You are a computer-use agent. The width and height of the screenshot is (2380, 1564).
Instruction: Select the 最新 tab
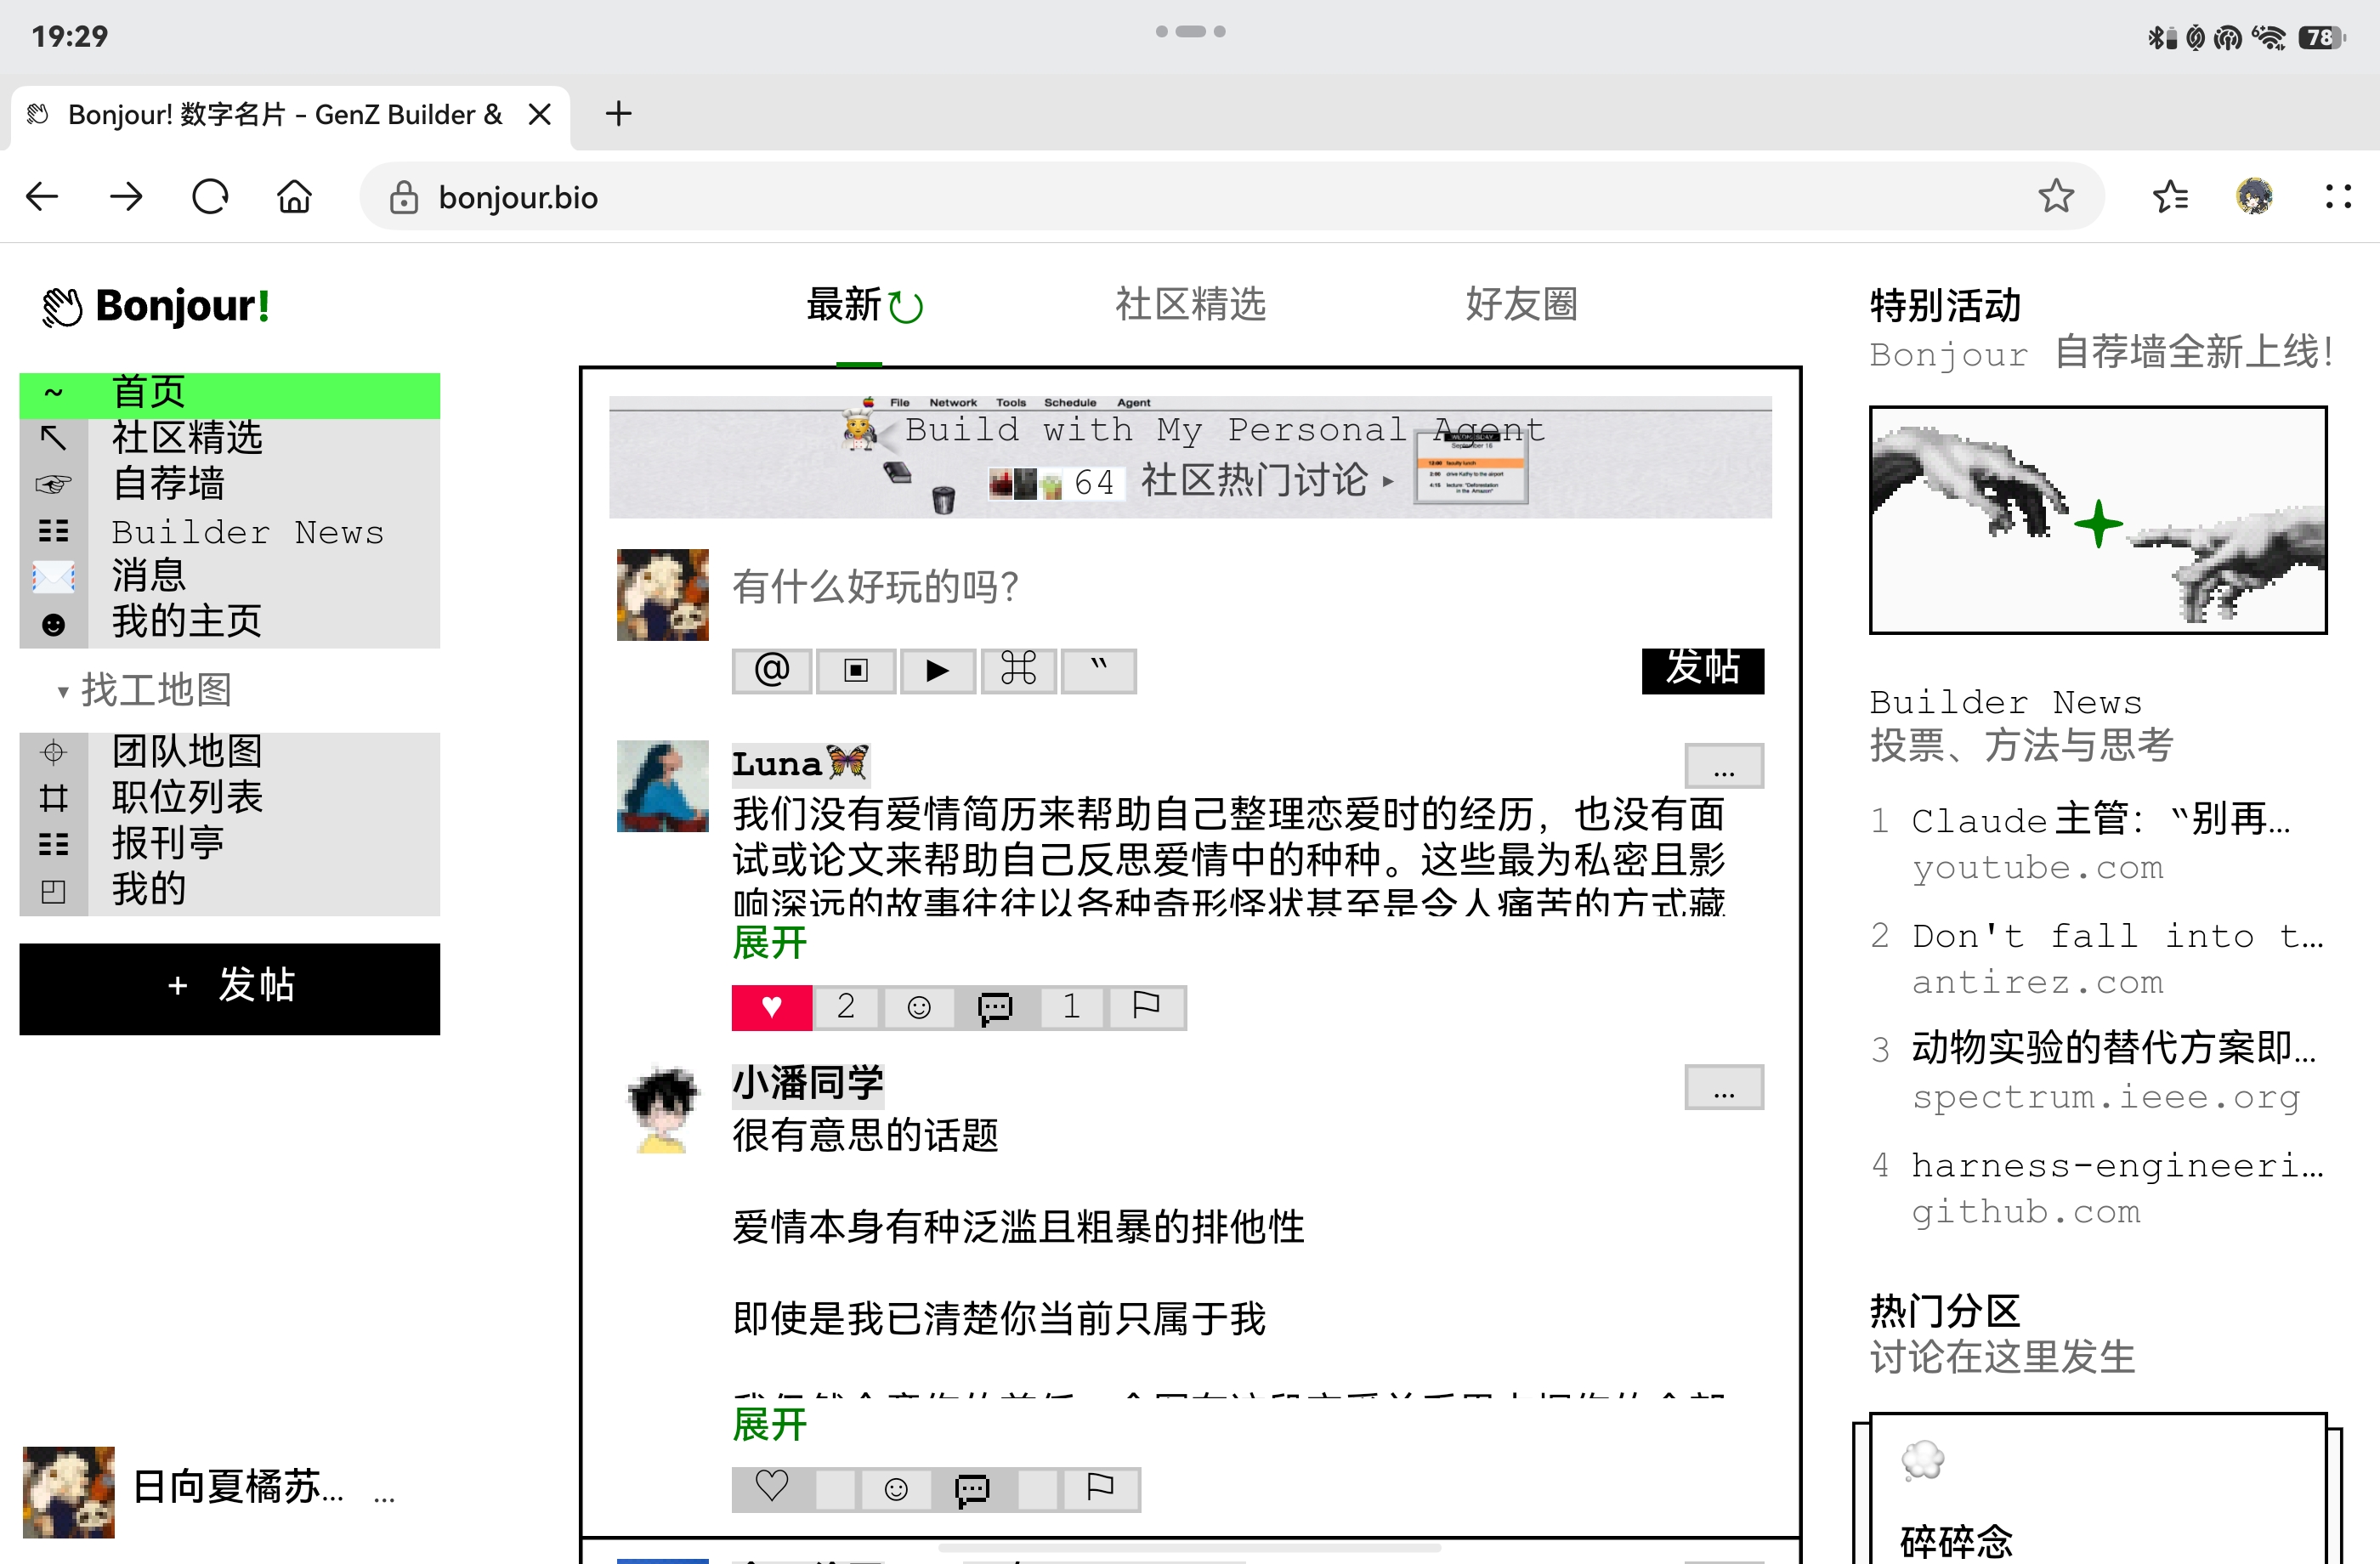(x=844, y=304)
